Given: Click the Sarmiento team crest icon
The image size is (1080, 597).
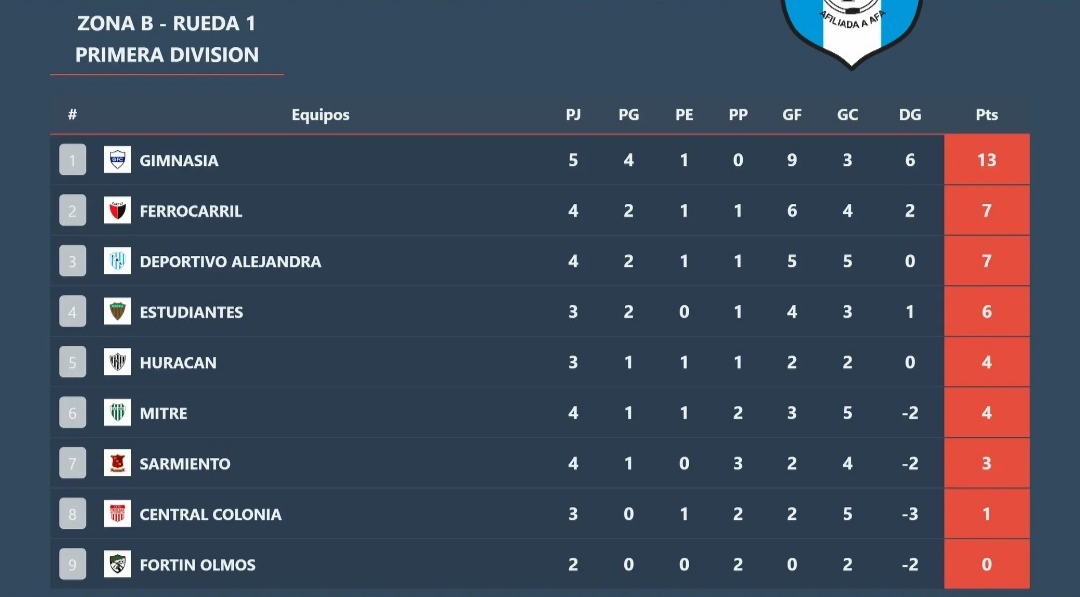Looking at the screenshot, I should pyautogui.click(x=117, y=463).
